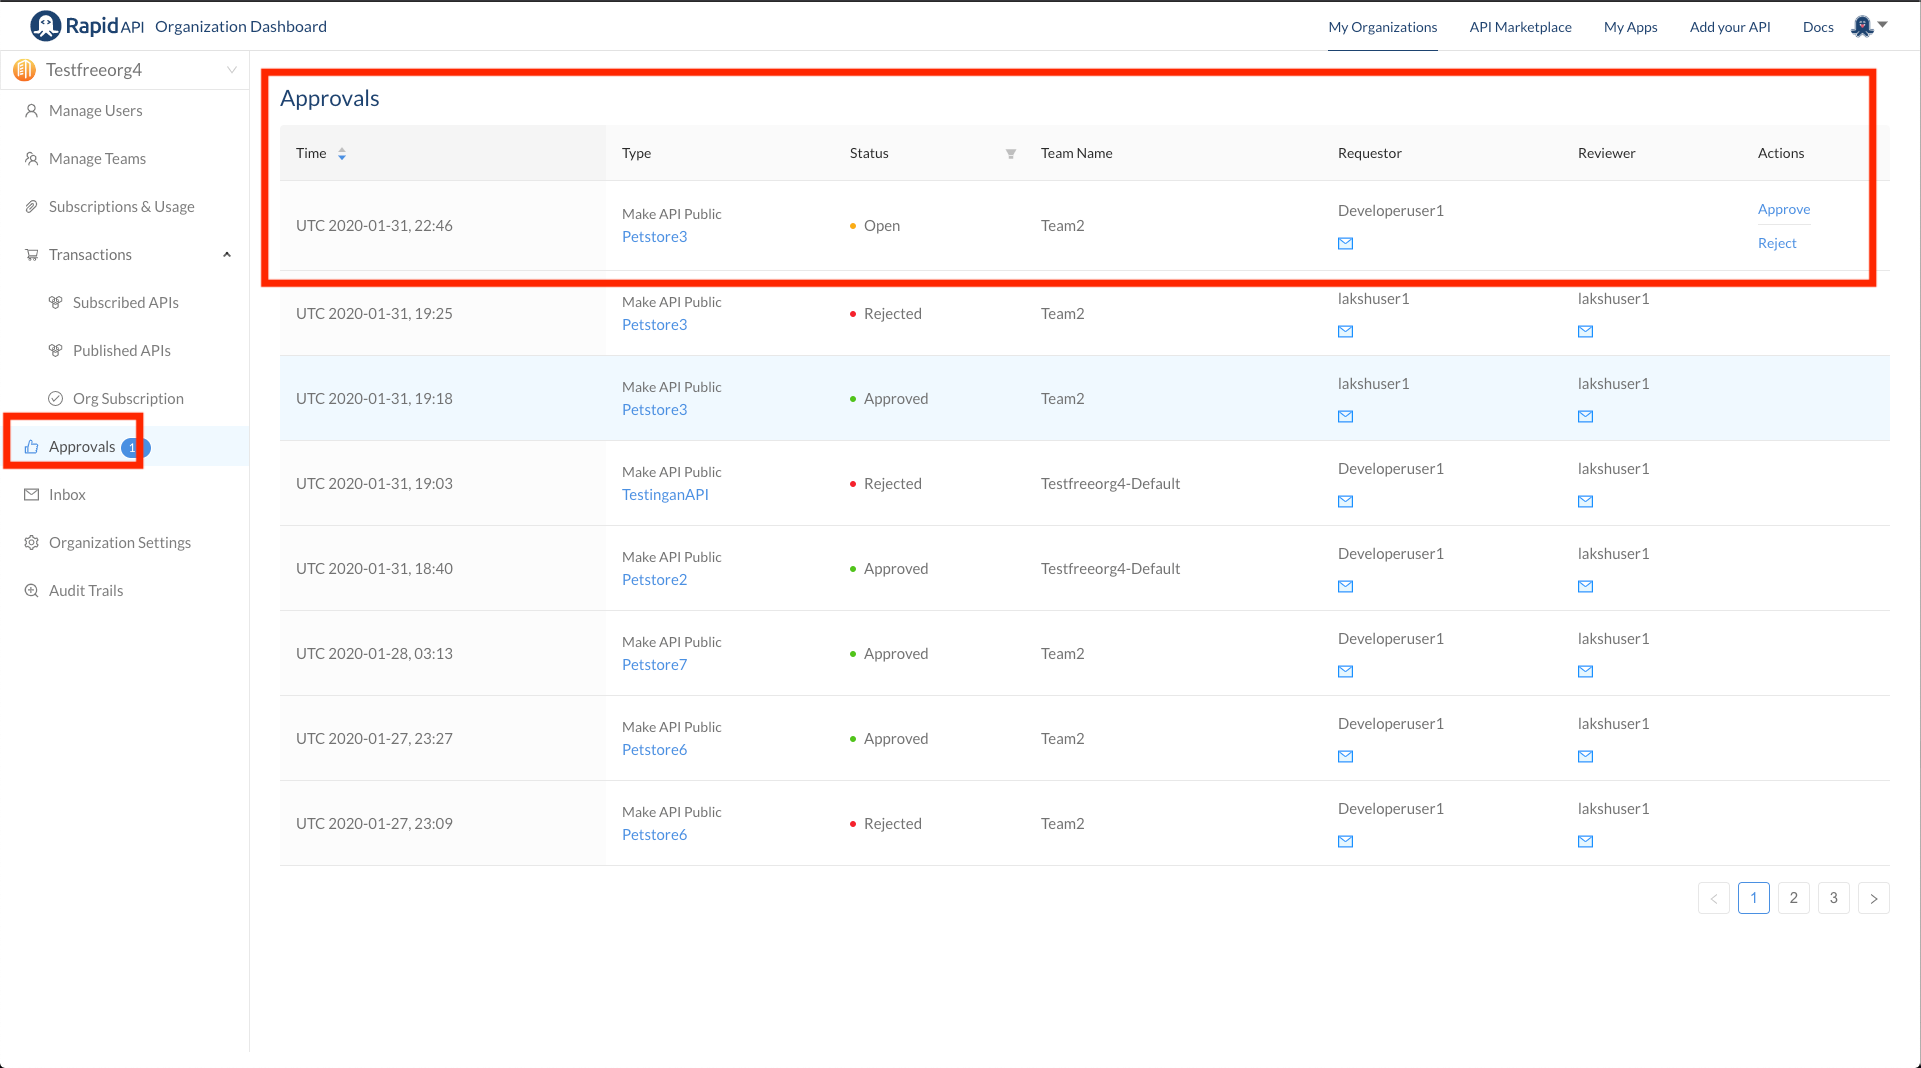Email requestor lakshuser1 of the 19:25 request
This screenshot has height=1068, width=1921.
(1346, 331)
